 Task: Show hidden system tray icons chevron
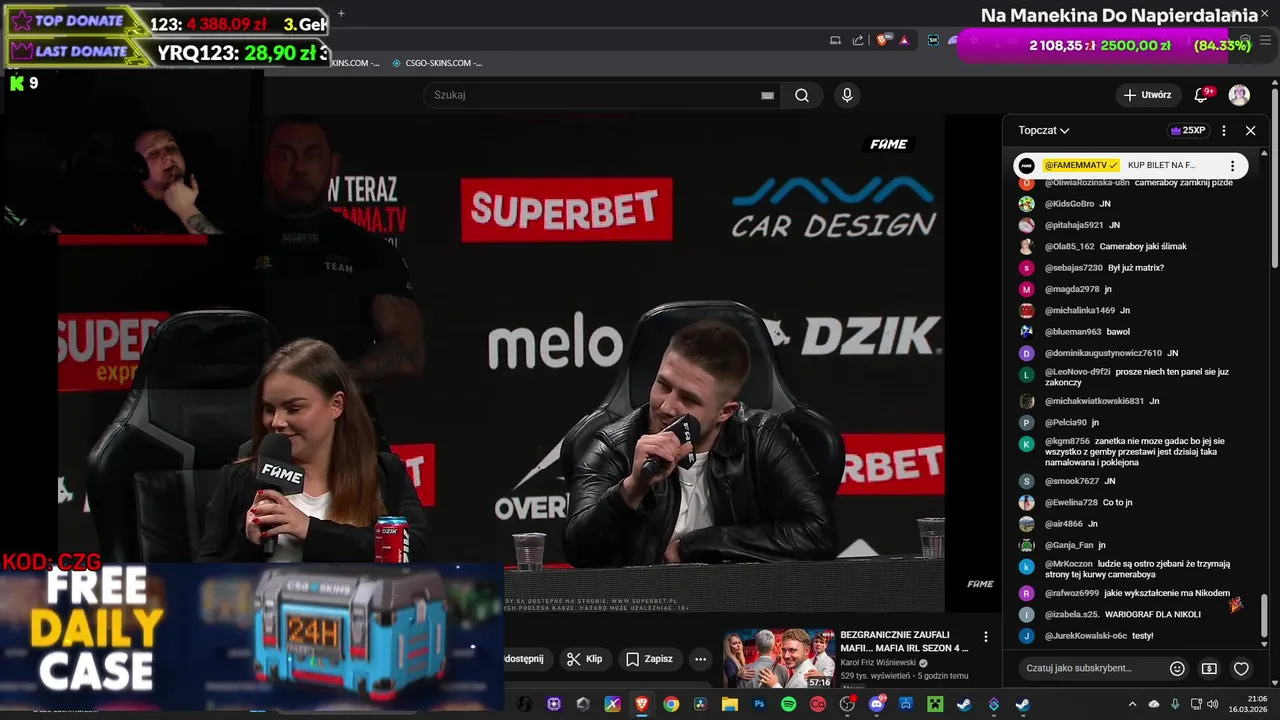tap(1133, 704)
